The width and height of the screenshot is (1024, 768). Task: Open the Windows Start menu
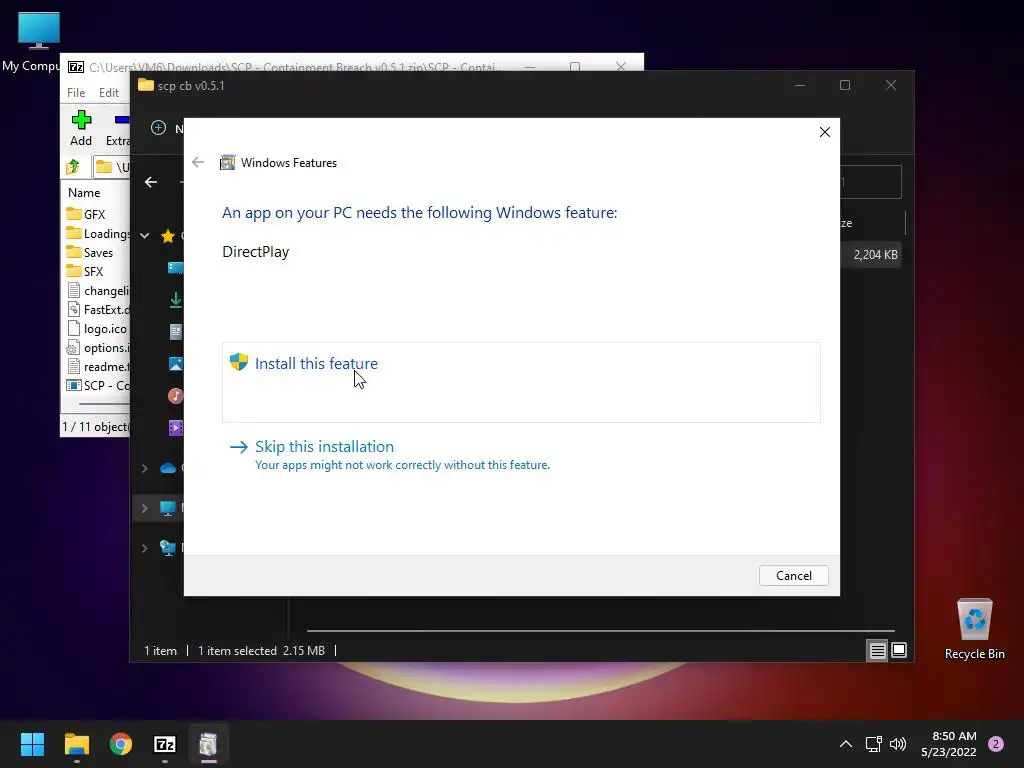[32, 744]
